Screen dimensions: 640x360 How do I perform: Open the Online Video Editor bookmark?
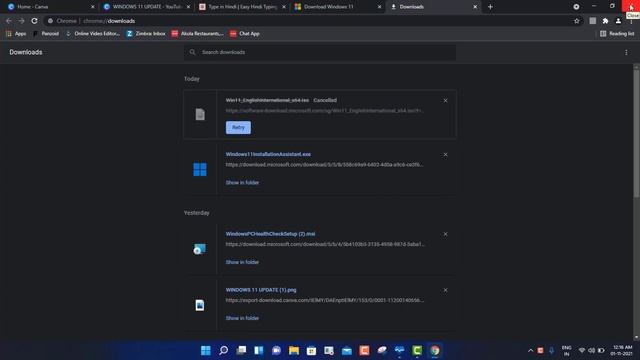click(93, 33)
